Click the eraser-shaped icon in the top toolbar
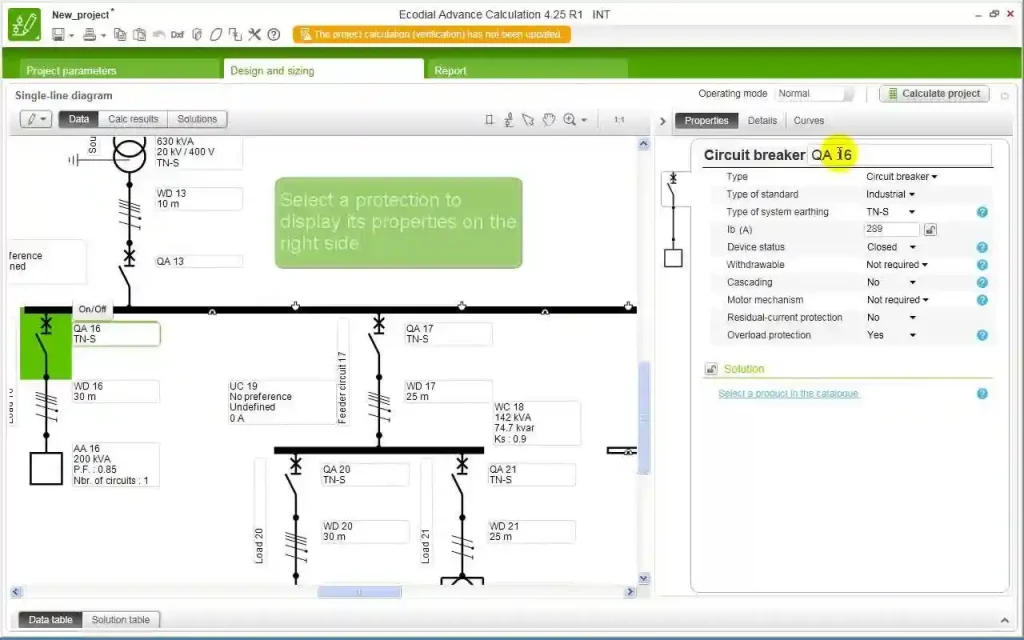The height and width of the screenshot is (640, 1024). tap(216, 35)
